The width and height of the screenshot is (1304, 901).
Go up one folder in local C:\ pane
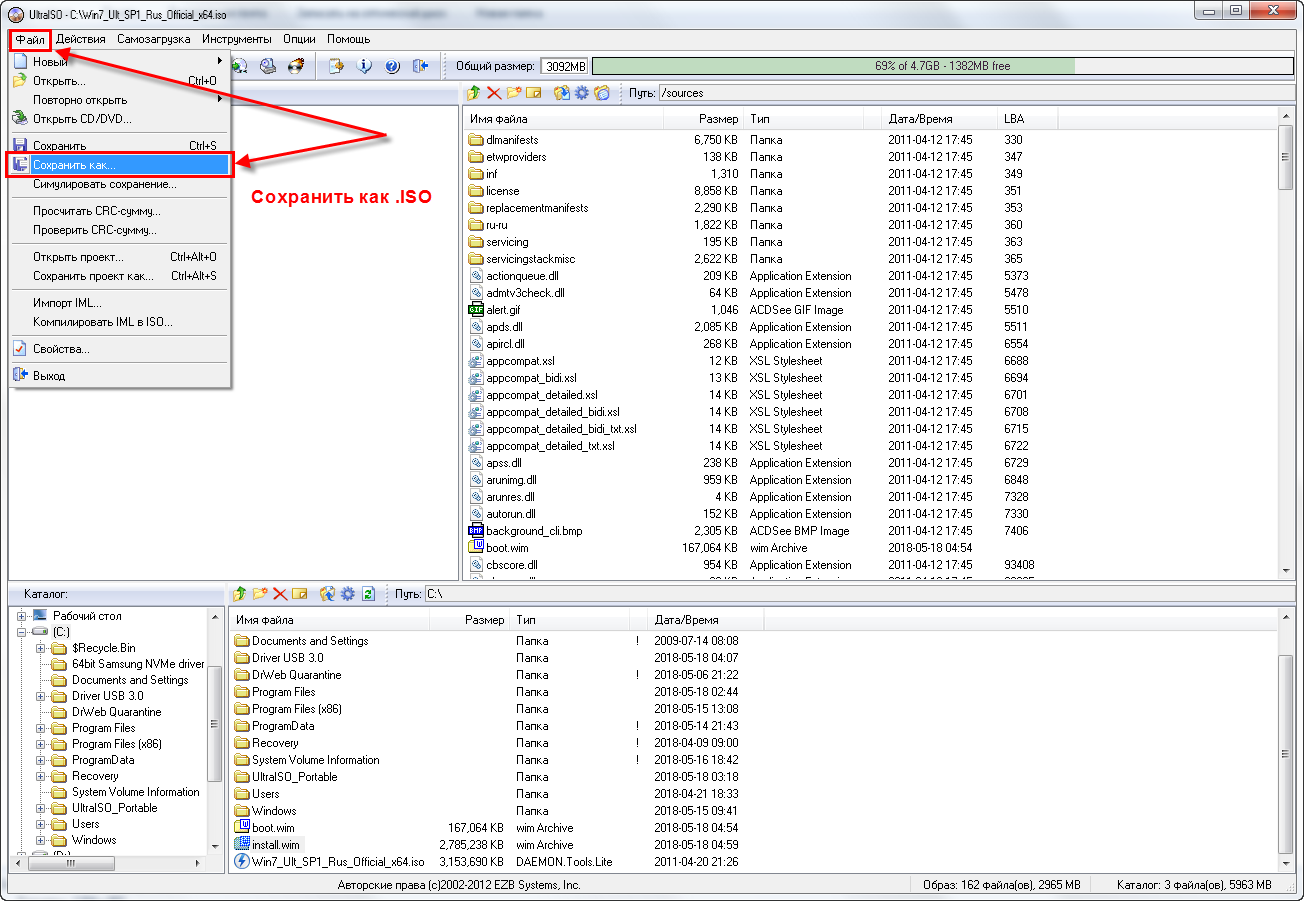[x=240, y=593]
